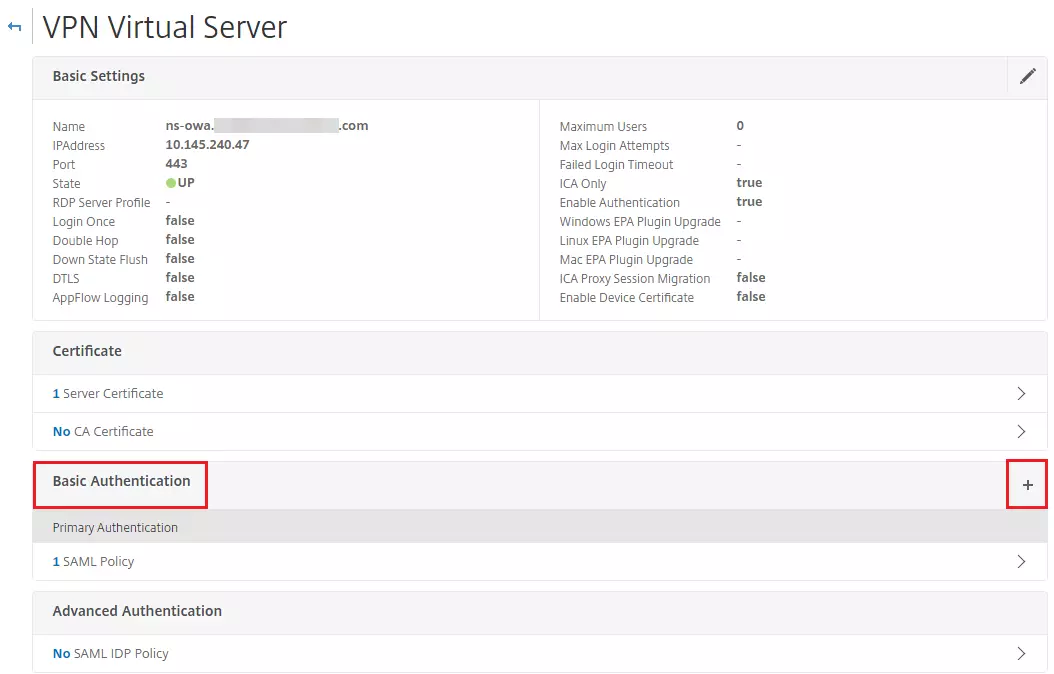Add an authentication policy with the plus icon

pos(1027,484)
